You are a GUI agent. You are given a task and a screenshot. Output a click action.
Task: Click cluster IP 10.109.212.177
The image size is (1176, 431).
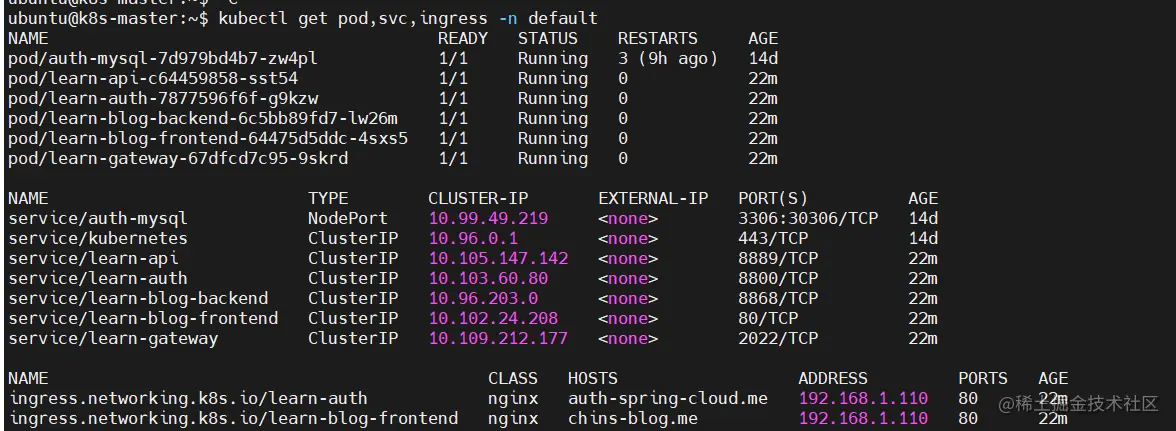pyautogui.click(x=497, y=338)
